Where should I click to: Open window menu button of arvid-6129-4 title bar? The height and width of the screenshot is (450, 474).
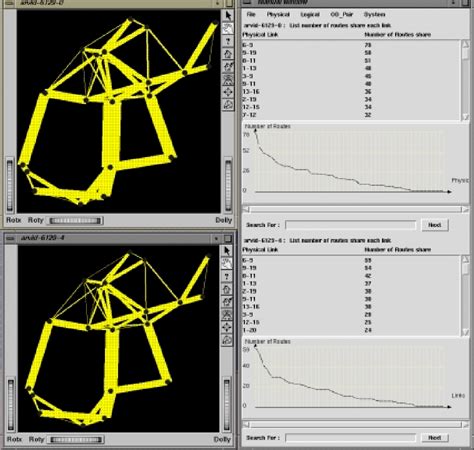coord(10,238)
